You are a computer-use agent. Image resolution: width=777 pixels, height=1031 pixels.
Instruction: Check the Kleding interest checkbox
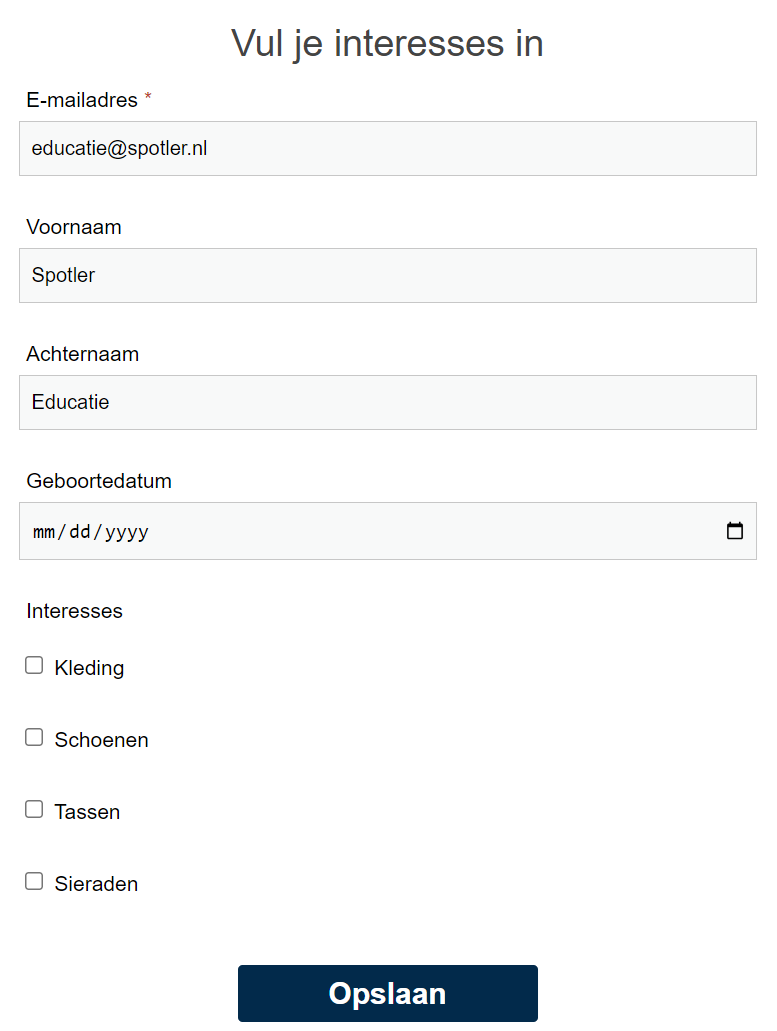coord(34,664)
